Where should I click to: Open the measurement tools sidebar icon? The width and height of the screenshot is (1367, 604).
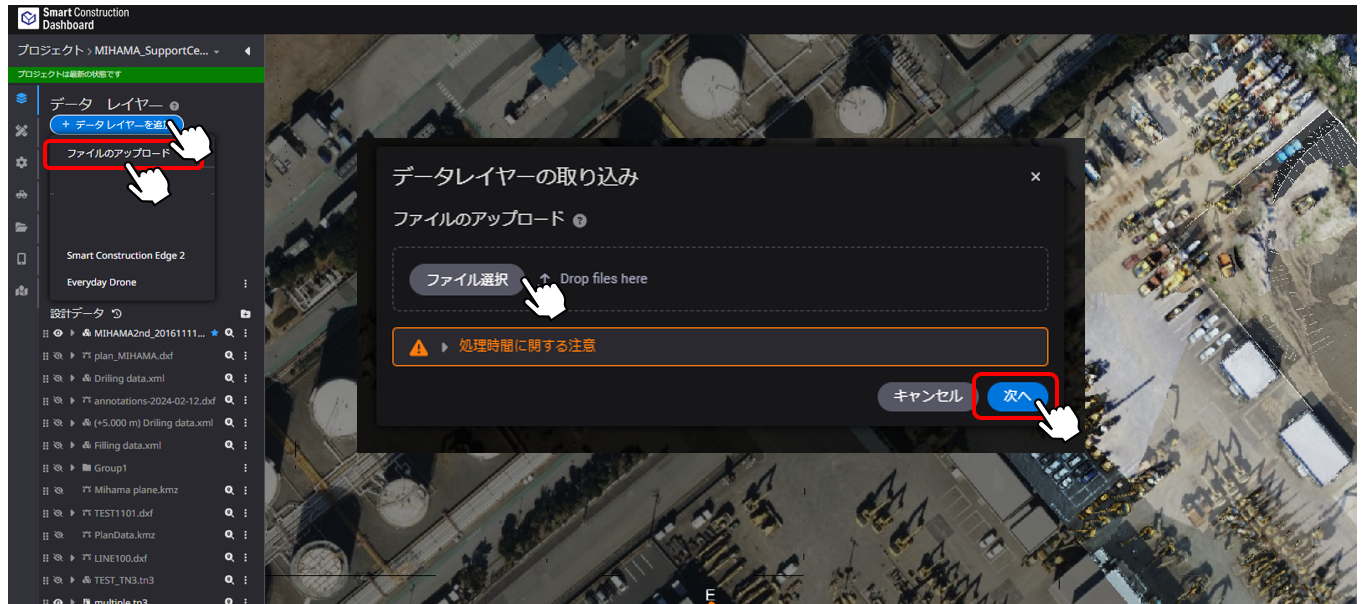click(x=21, y=130)
